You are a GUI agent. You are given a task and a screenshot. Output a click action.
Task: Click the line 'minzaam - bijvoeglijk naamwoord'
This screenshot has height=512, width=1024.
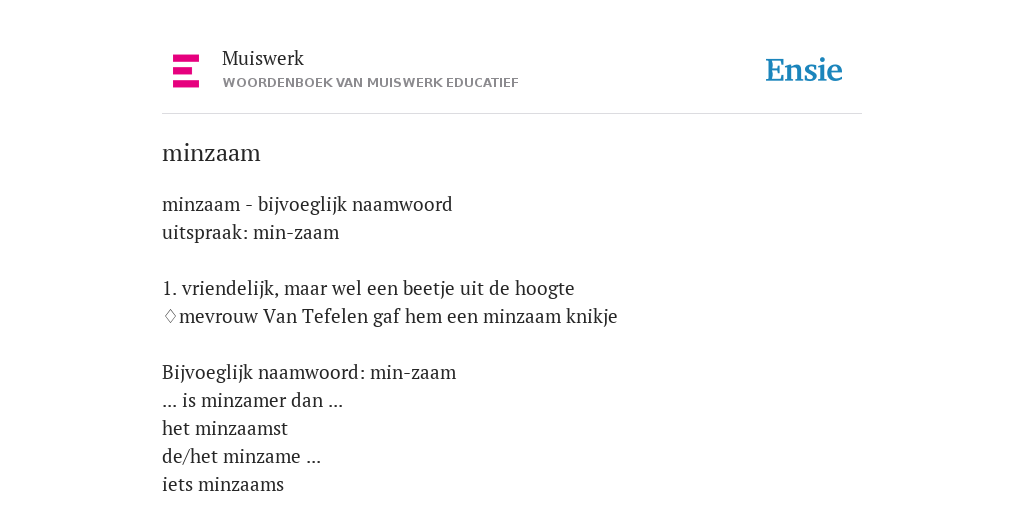point(307,205)
